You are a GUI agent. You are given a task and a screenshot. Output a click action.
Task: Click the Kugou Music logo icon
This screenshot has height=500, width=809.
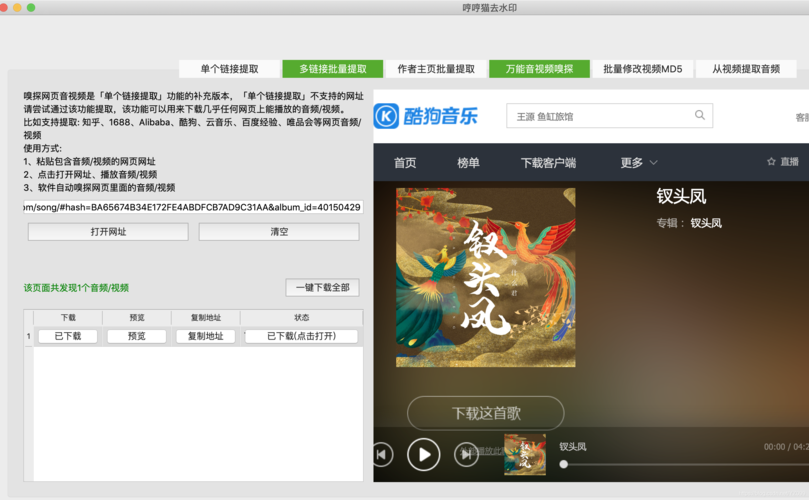click(386, 116)
